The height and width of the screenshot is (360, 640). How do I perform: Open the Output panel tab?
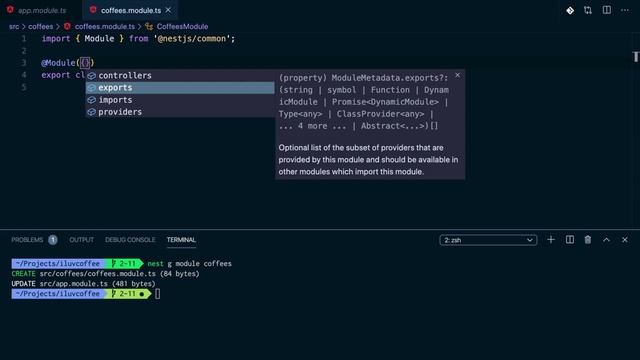(81, 240)
